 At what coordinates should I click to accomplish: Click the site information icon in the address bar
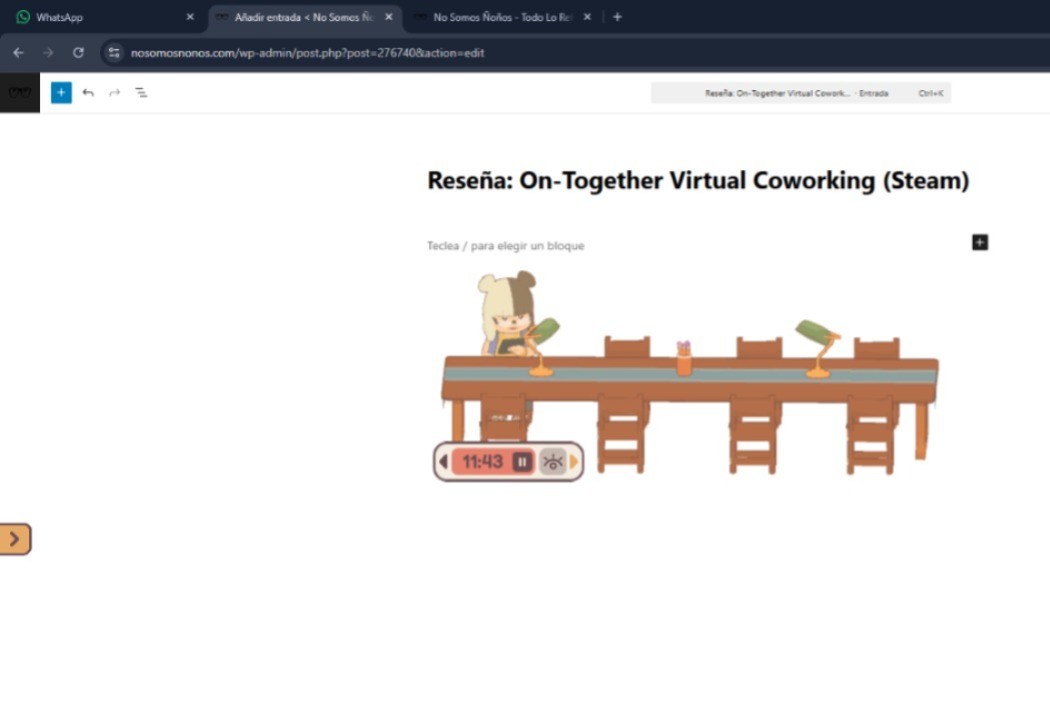(113, 52)
